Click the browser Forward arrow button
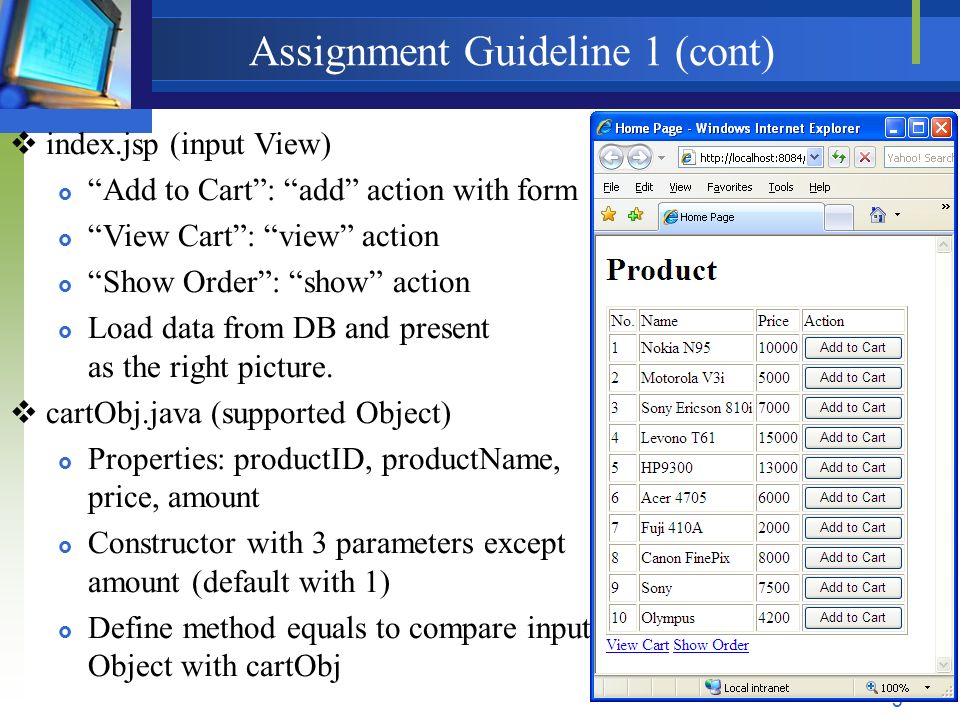 coord(639,157)
